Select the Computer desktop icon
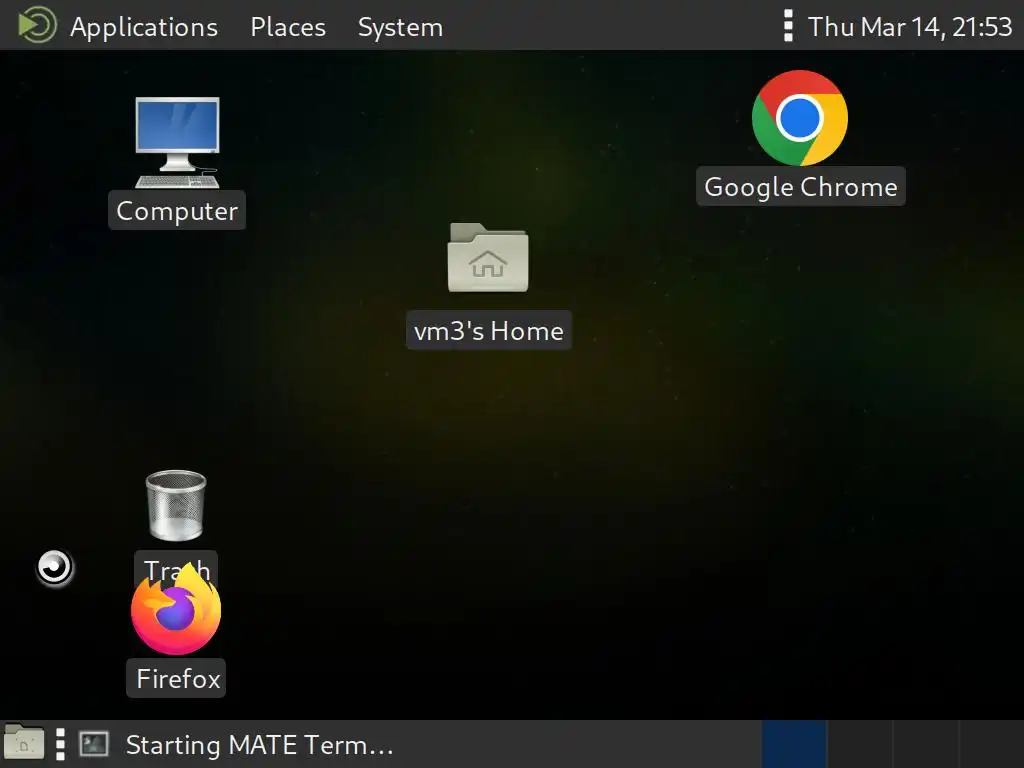The image size is (1024, 768). pos(177,142)
